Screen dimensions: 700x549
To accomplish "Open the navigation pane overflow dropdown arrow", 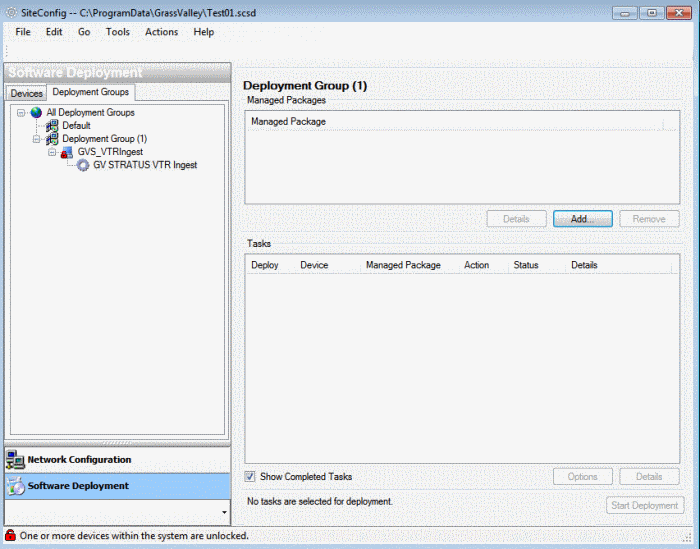I will click(224, 512).
